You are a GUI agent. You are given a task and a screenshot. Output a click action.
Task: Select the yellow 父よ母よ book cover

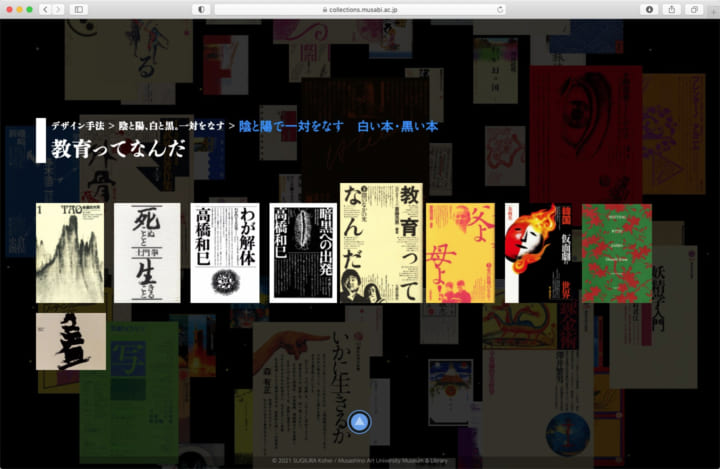pos(461,253)
